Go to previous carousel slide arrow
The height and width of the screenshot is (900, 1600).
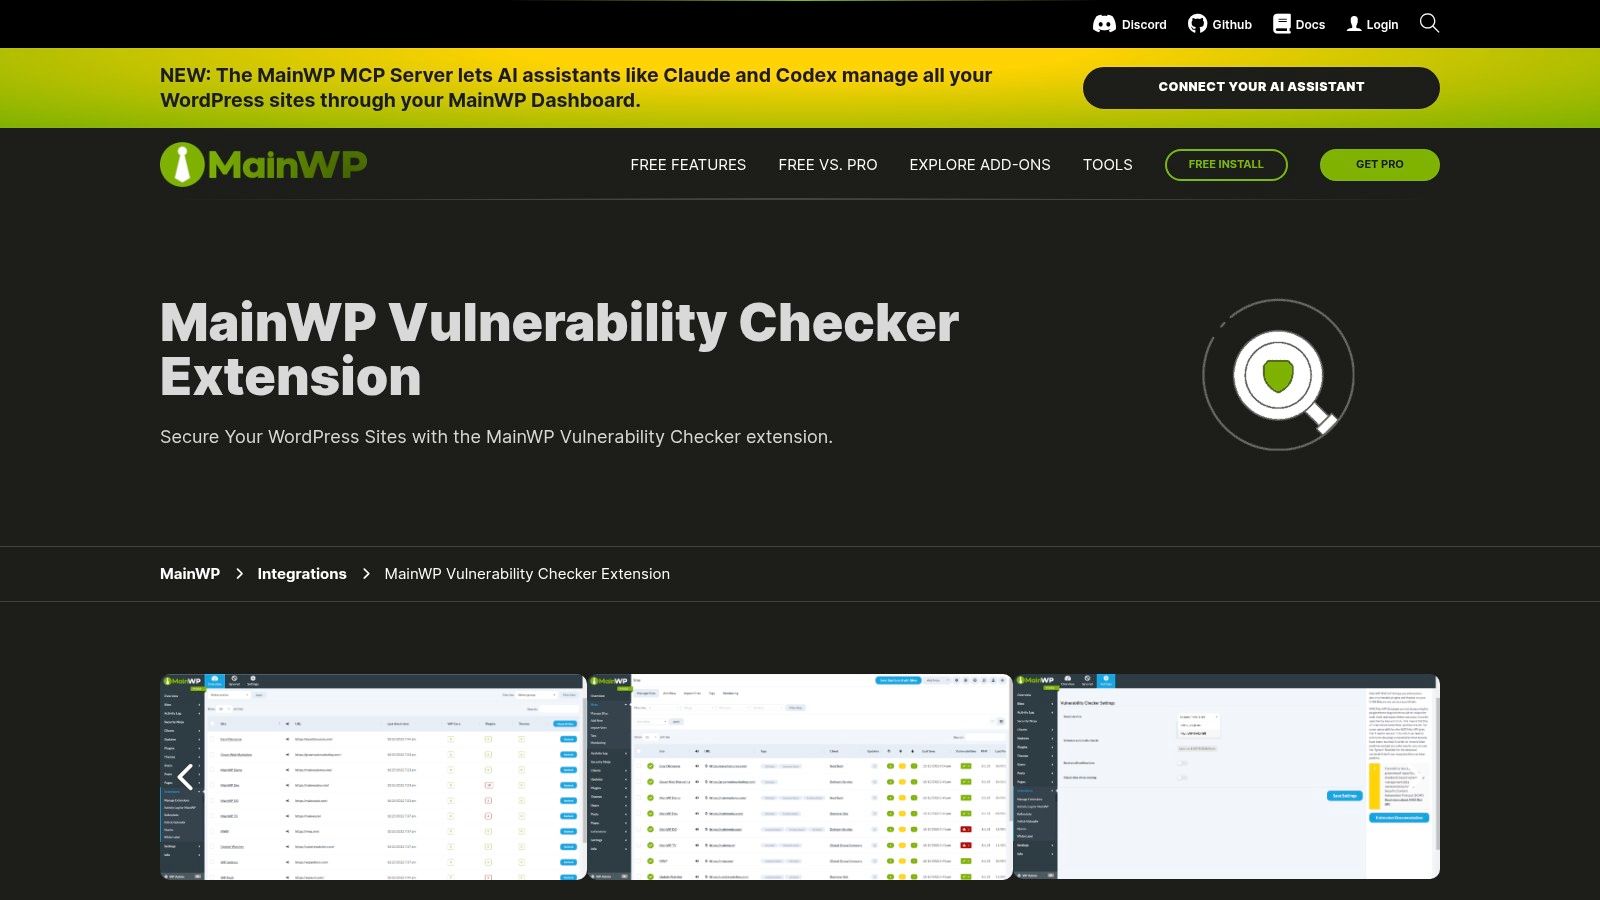tap(185, 777)
